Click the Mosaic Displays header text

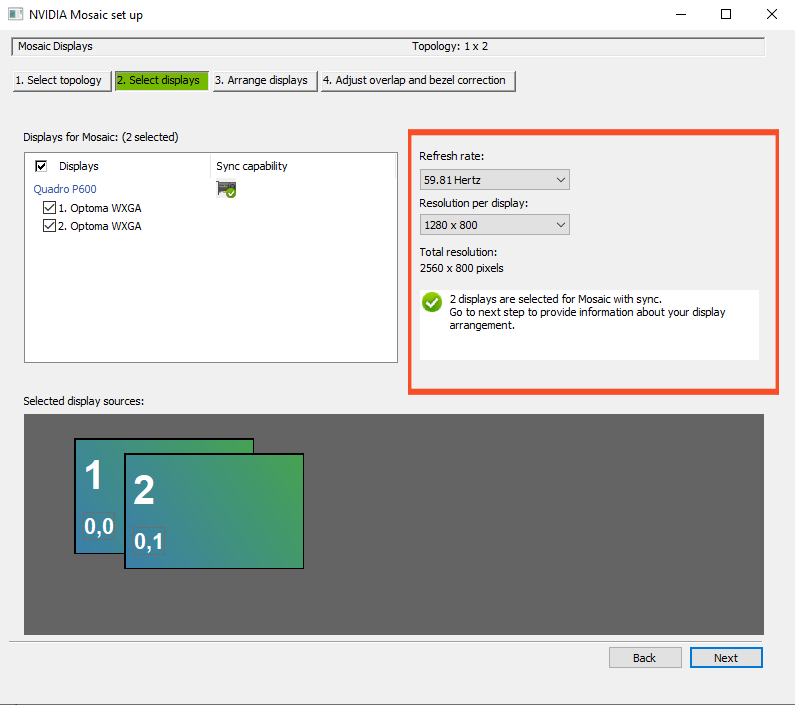[55, 46]
